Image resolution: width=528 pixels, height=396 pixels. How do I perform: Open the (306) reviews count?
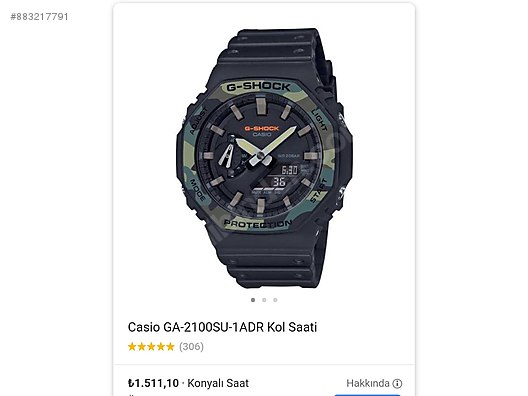(191, 346)
